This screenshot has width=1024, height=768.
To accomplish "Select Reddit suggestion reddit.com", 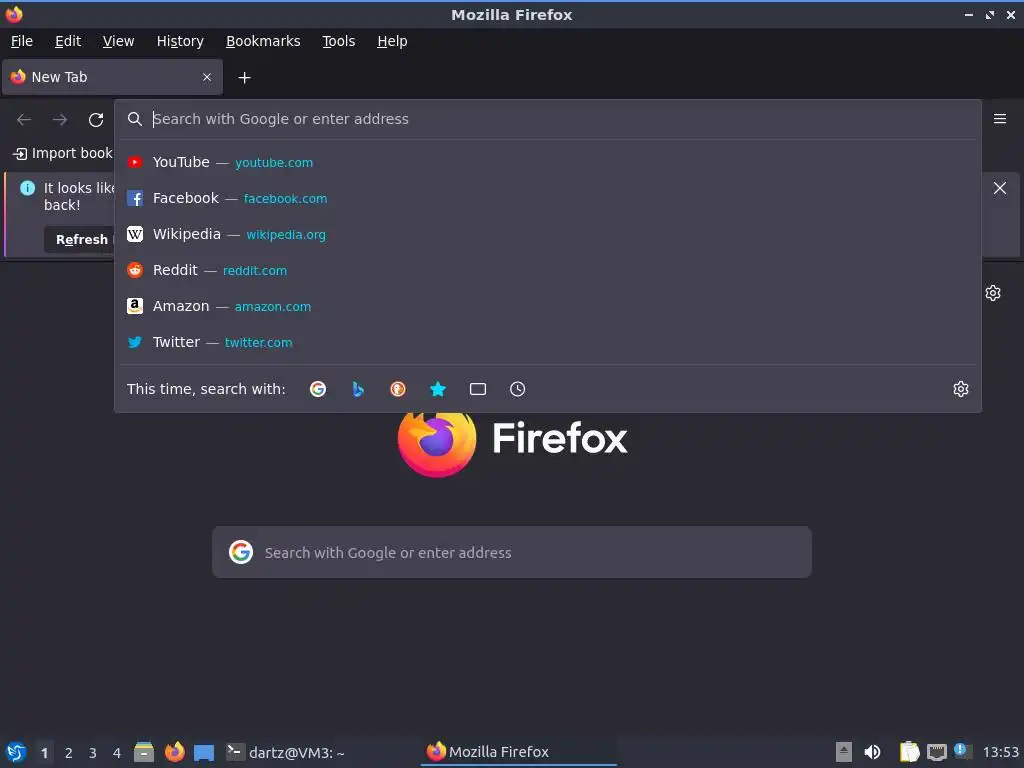I will (548, 270).
